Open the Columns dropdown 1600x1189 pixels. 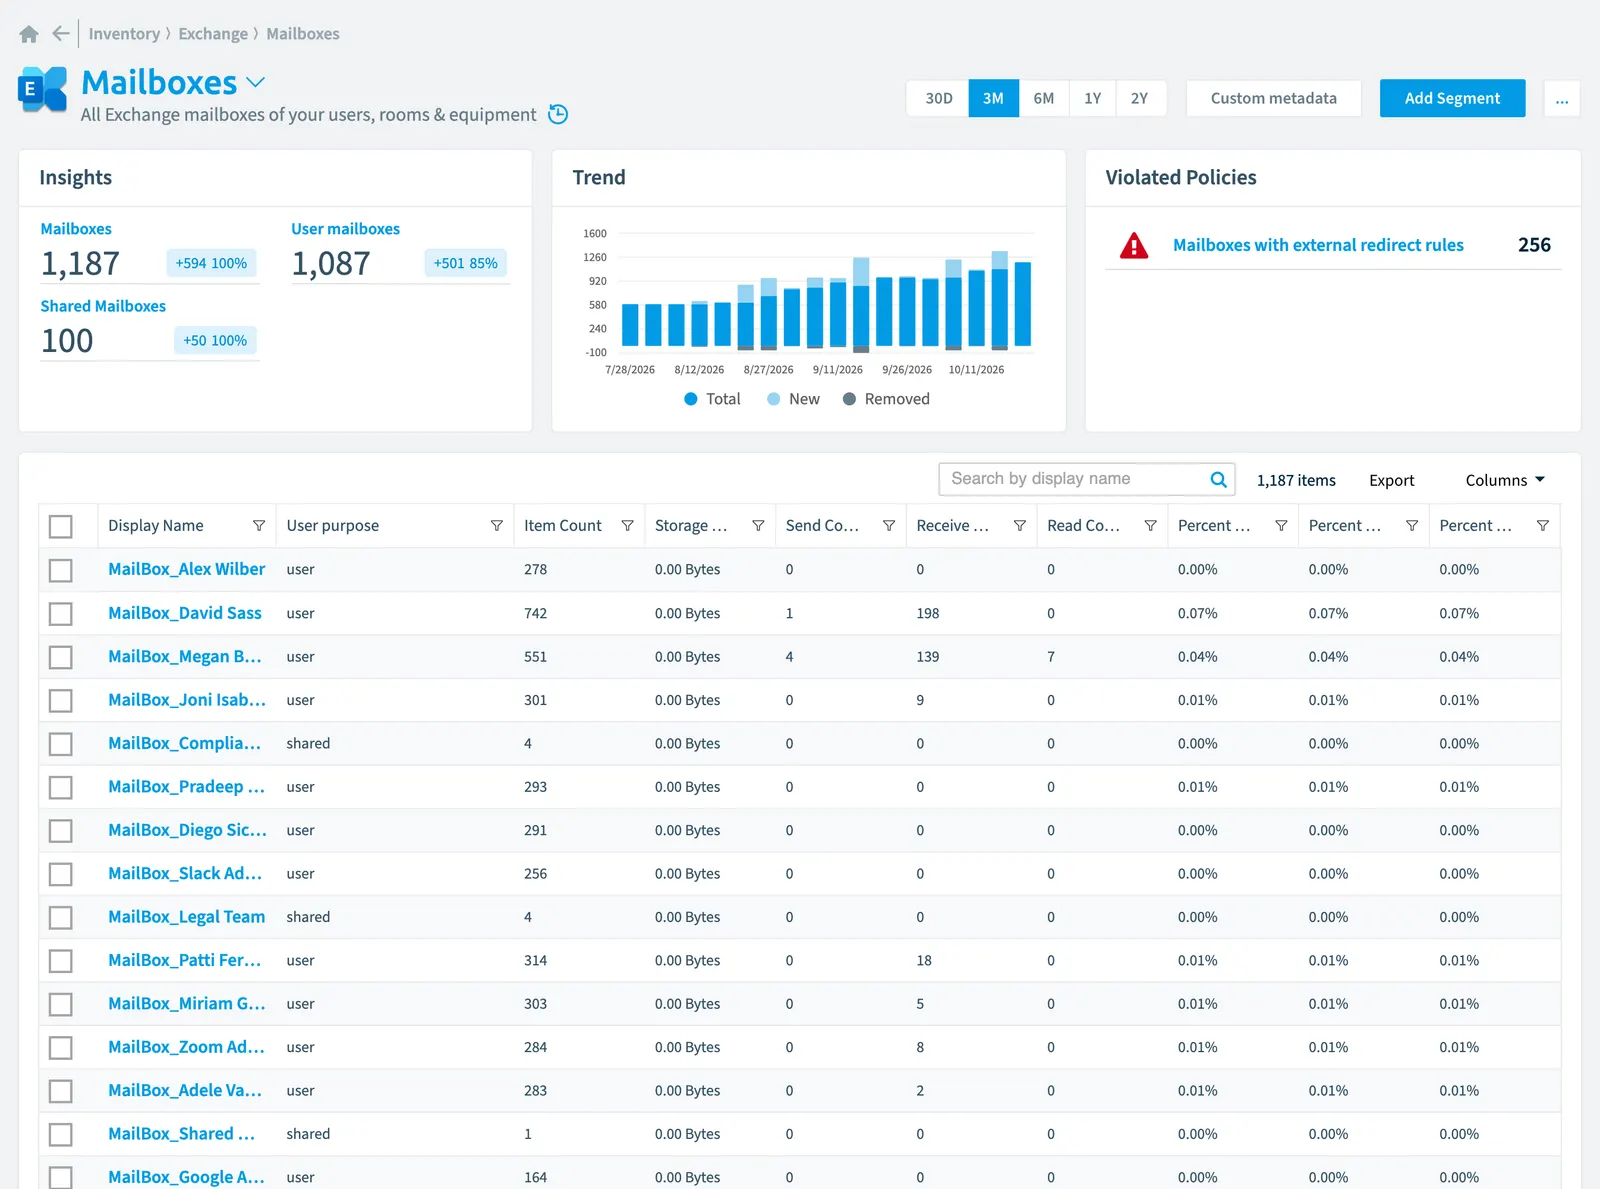point(1505,480)
